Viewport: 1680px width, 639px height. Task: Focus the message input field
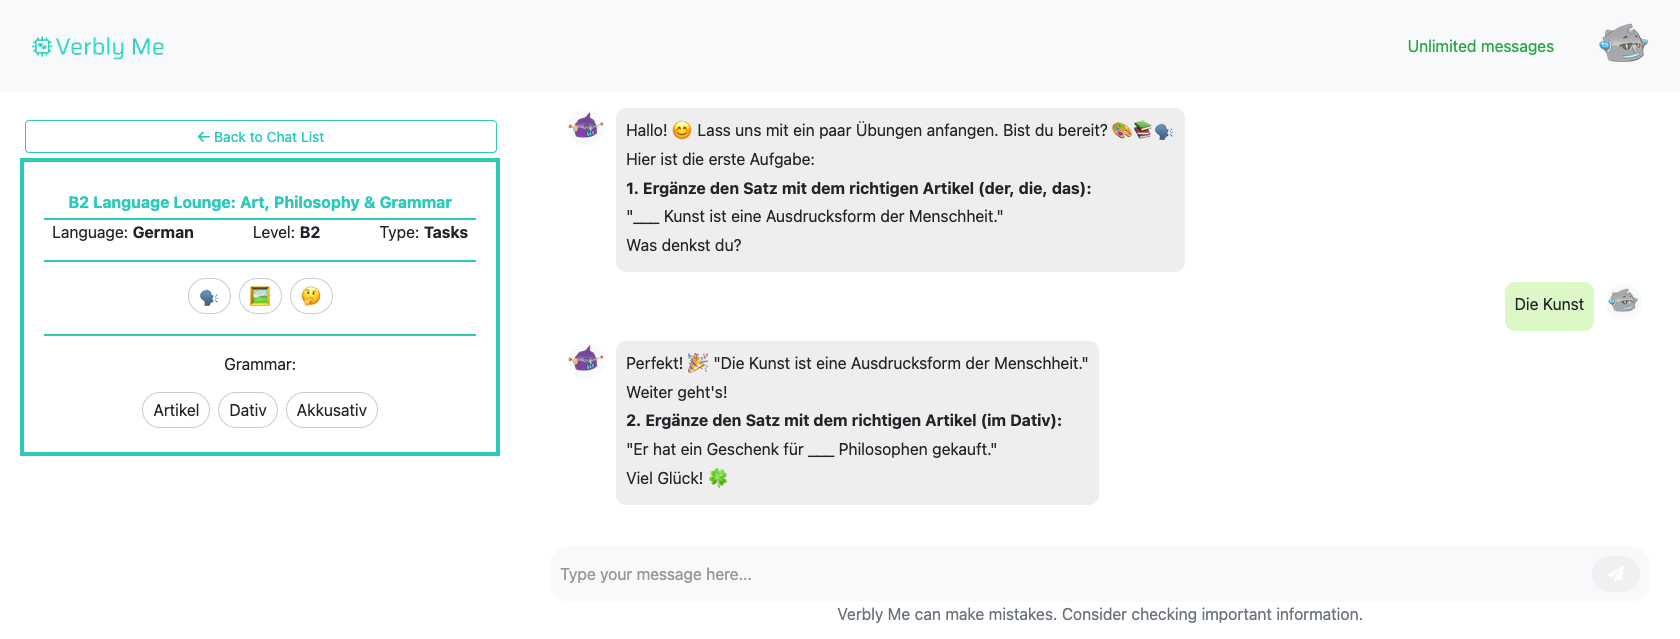point(1070,574)
